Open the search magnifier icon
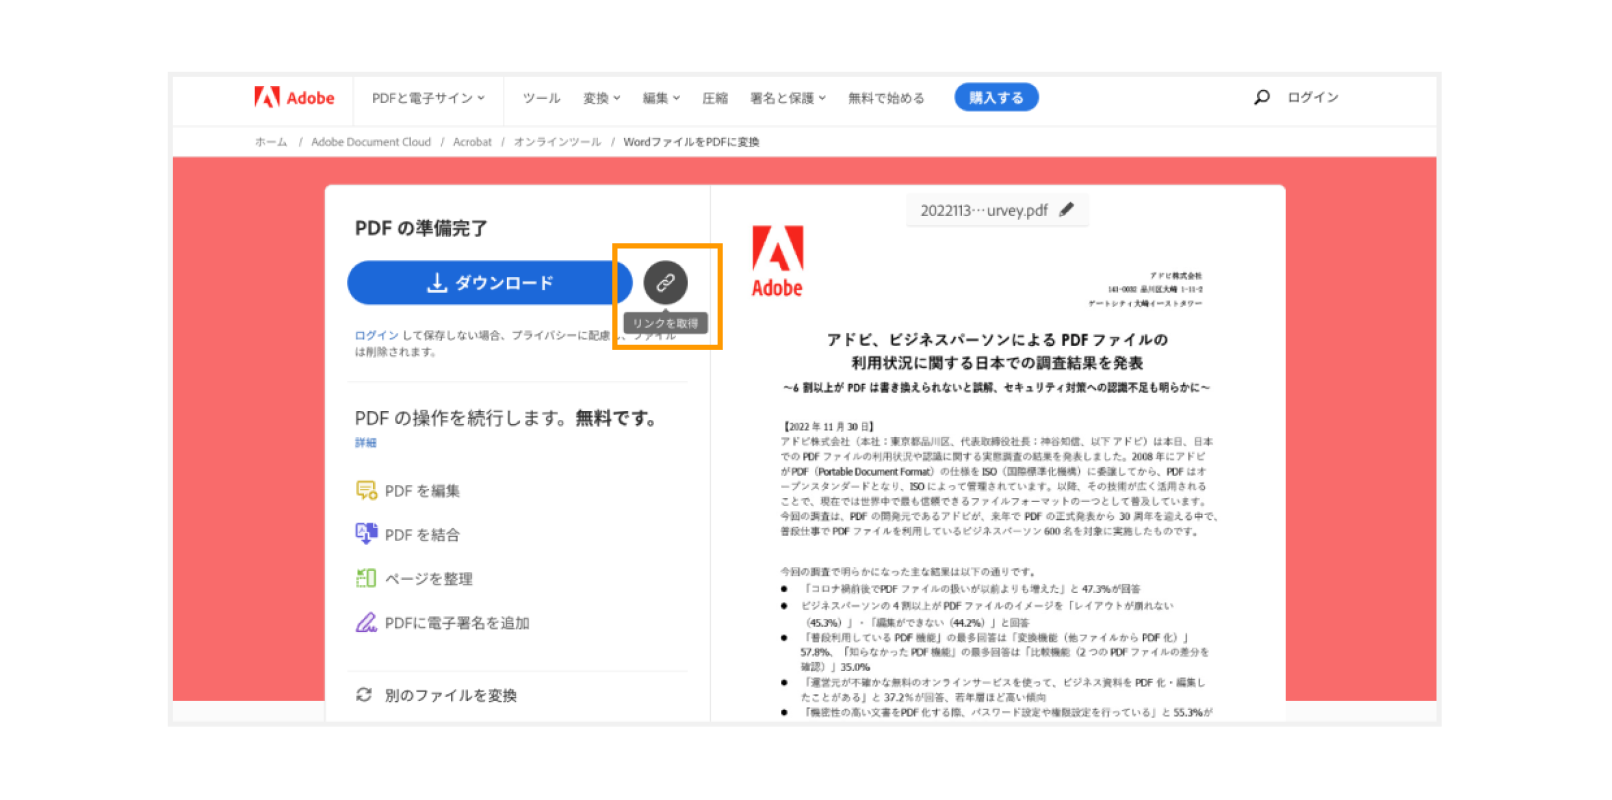Viewport: 1612px width, 800px height. point(1262,97)
